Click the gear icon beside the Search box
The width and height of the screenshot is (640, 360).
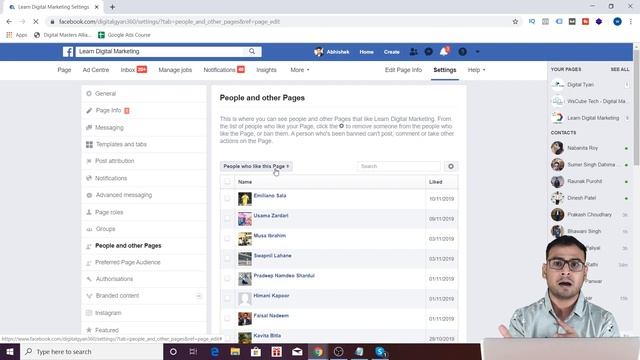[451, 166]
